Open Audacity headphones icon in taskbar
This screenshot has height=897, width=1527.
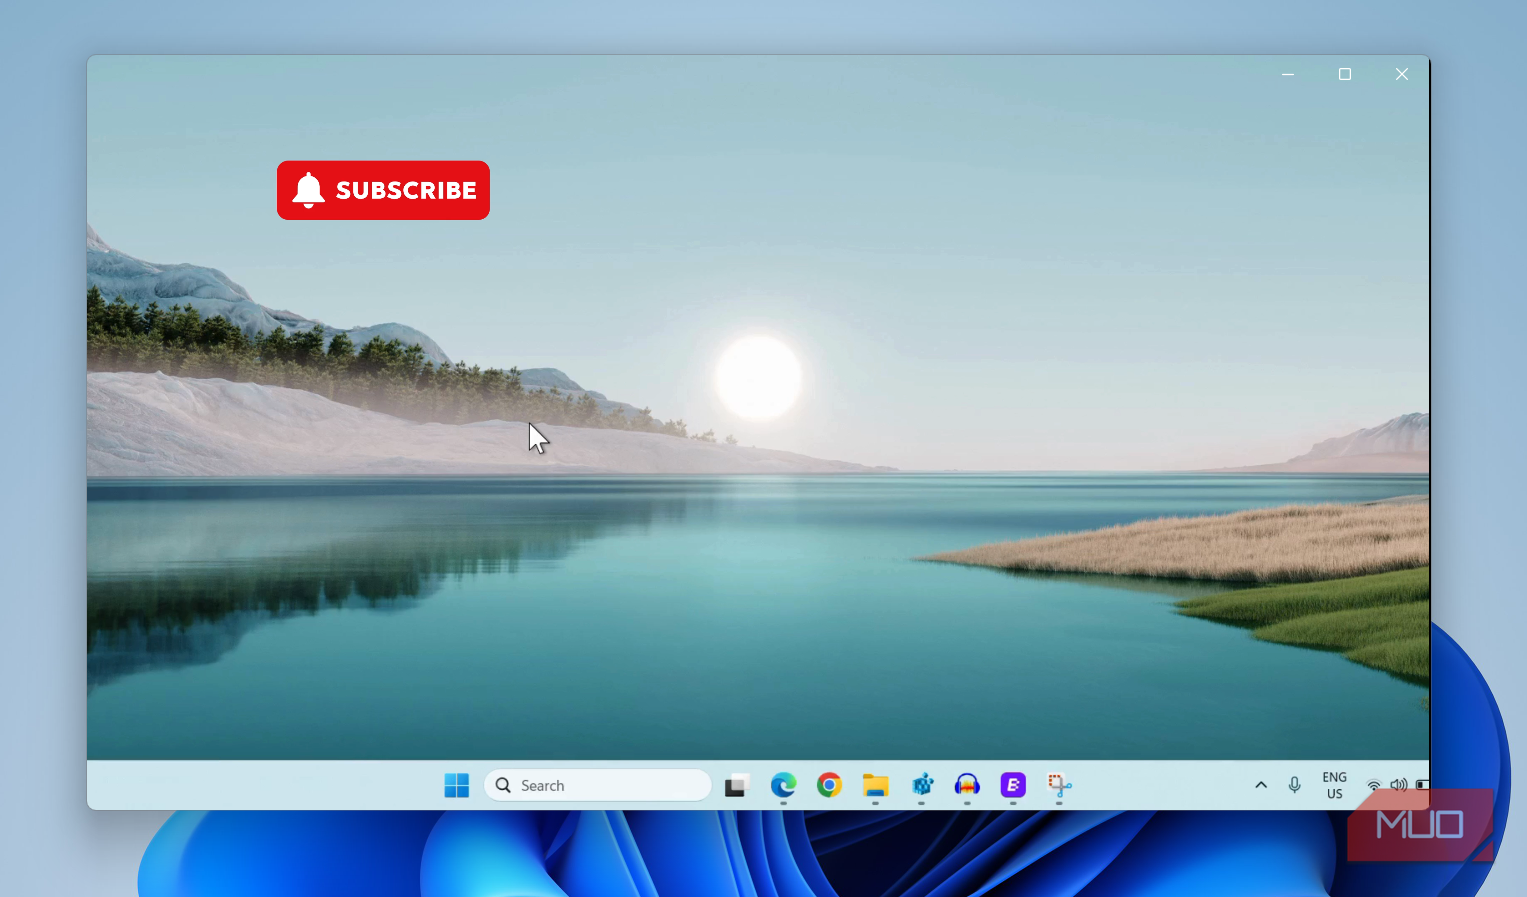(967, 786)
